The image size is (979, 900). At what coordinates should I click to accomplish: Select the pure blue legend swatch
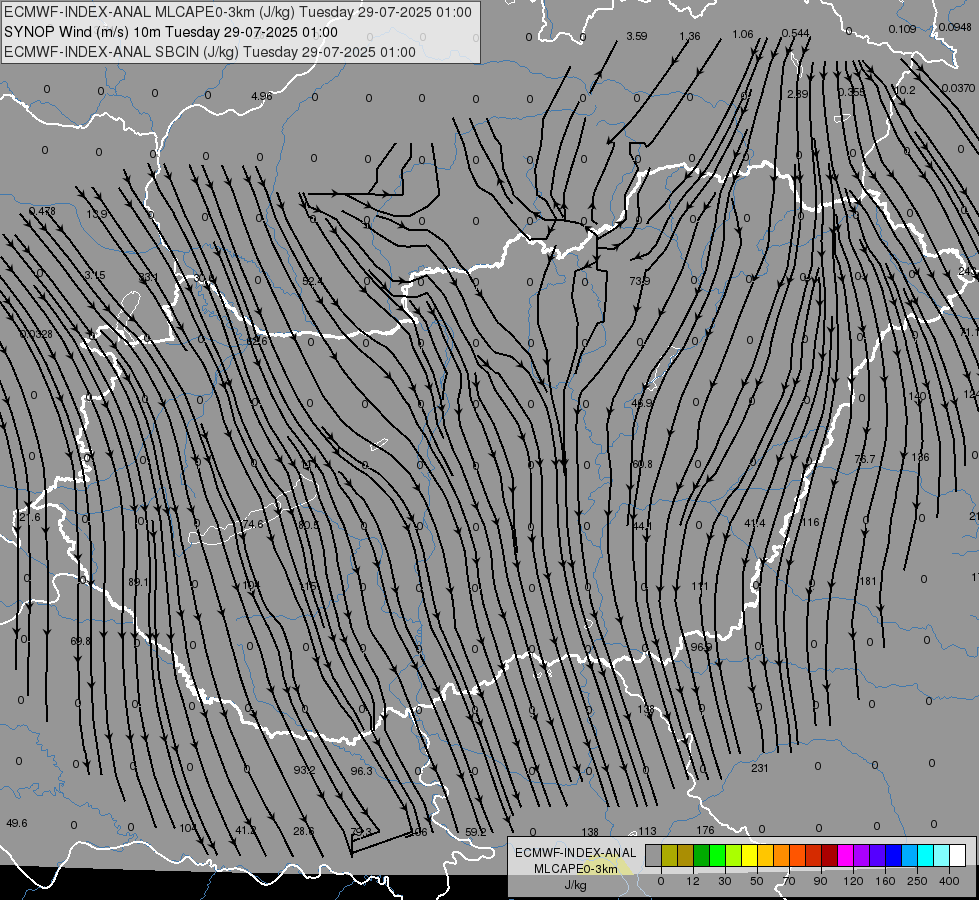(x=893, y=855)
